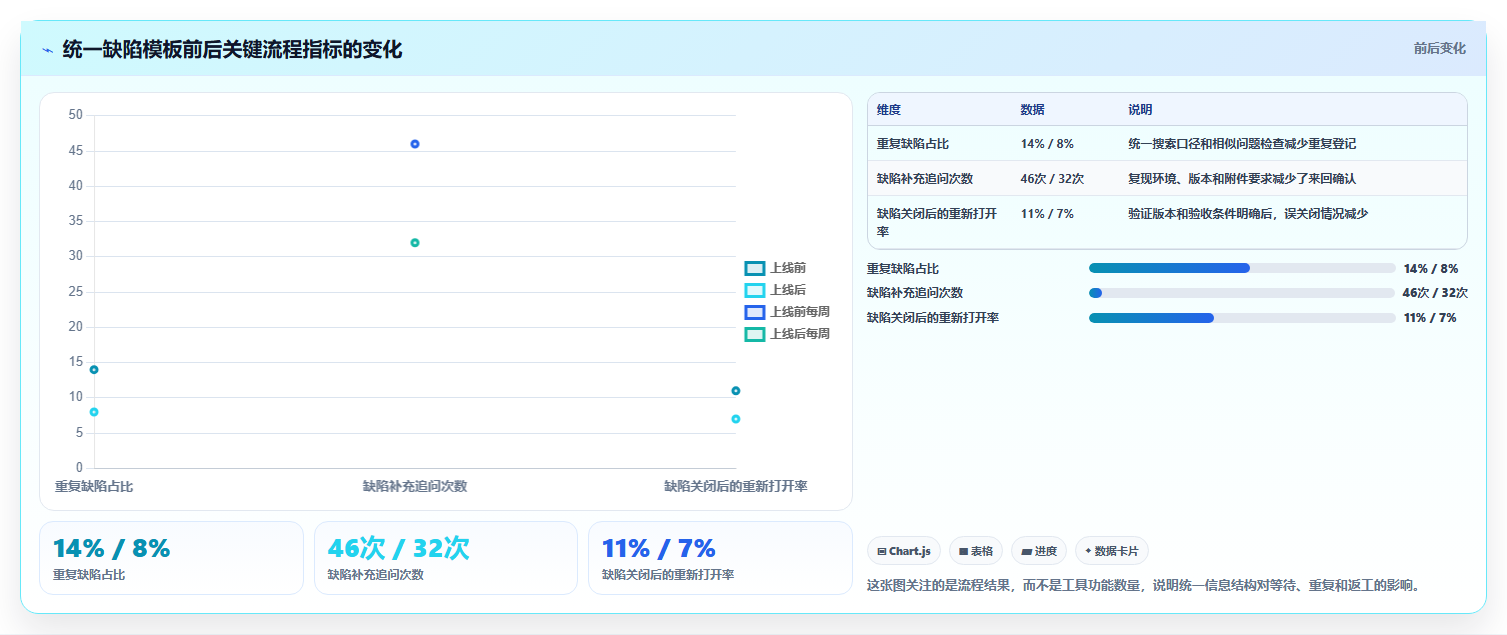Click x-axis label 缺陷补充追问次数

point(415,487)
